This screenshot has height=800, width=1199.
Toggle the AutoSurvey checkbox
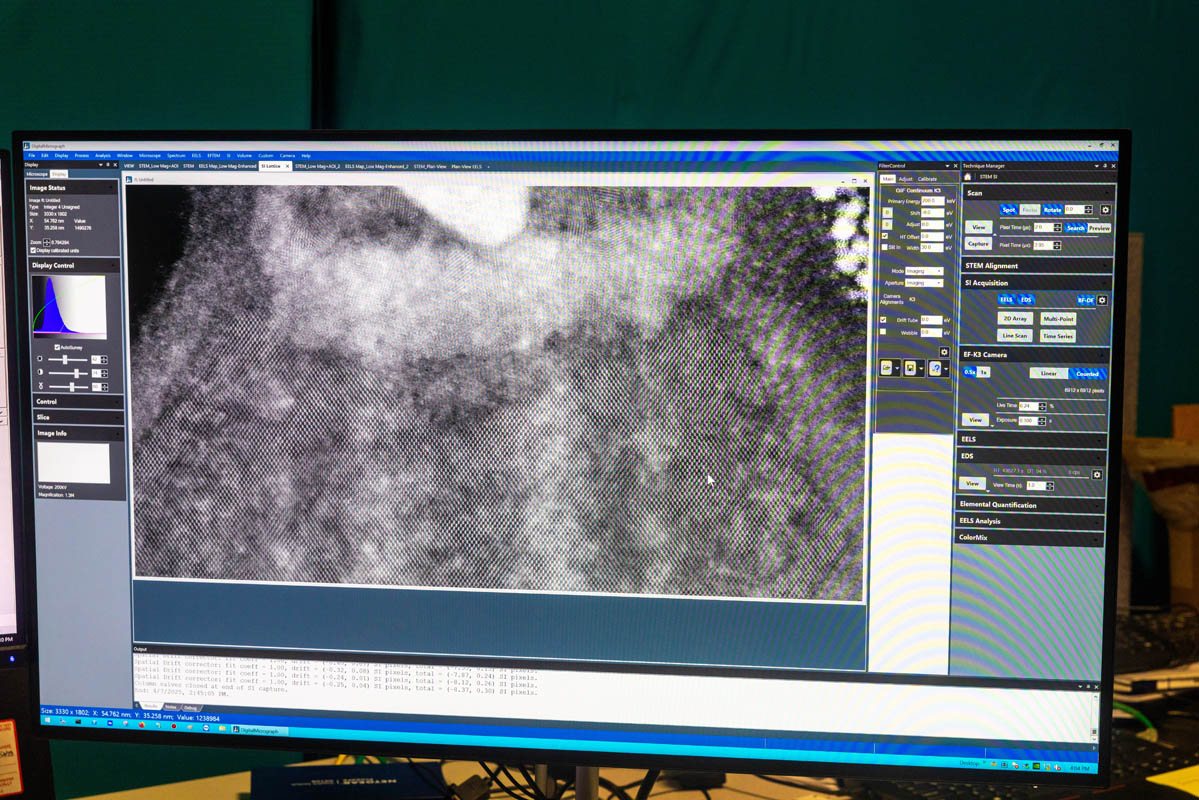(58, 347)
